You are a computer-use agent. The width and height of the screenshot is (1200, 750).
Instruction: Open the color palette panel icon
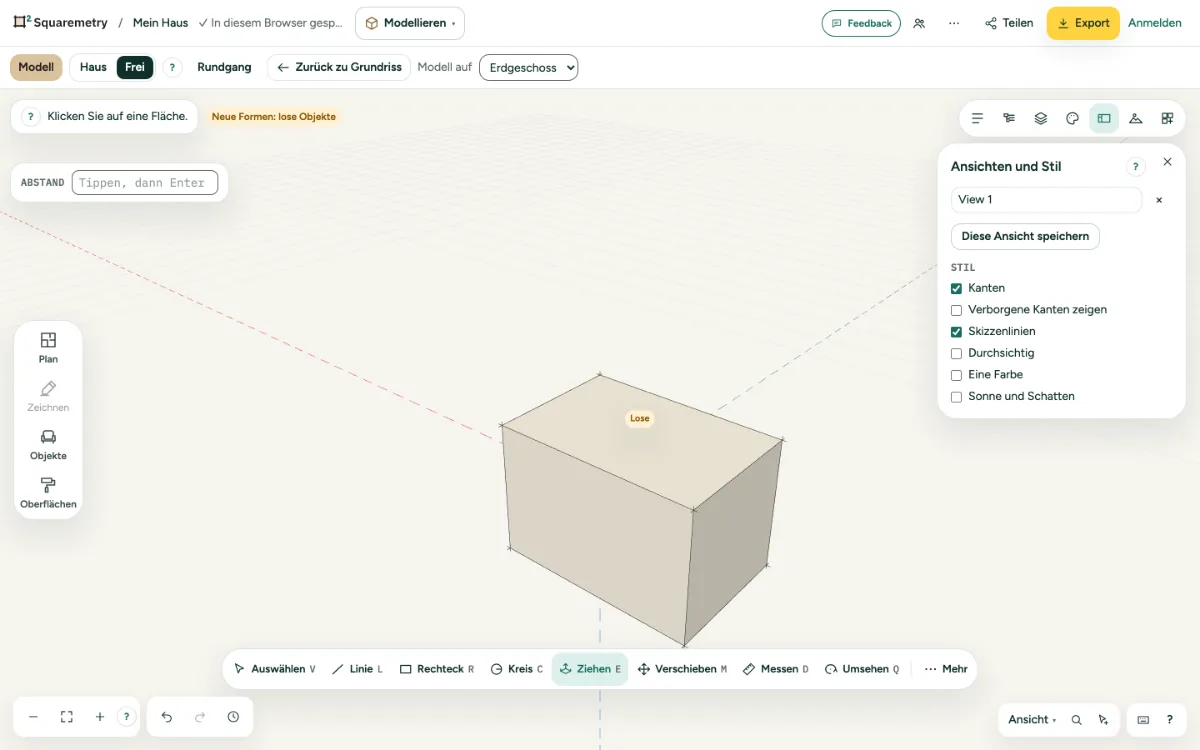click(1072, 118)
